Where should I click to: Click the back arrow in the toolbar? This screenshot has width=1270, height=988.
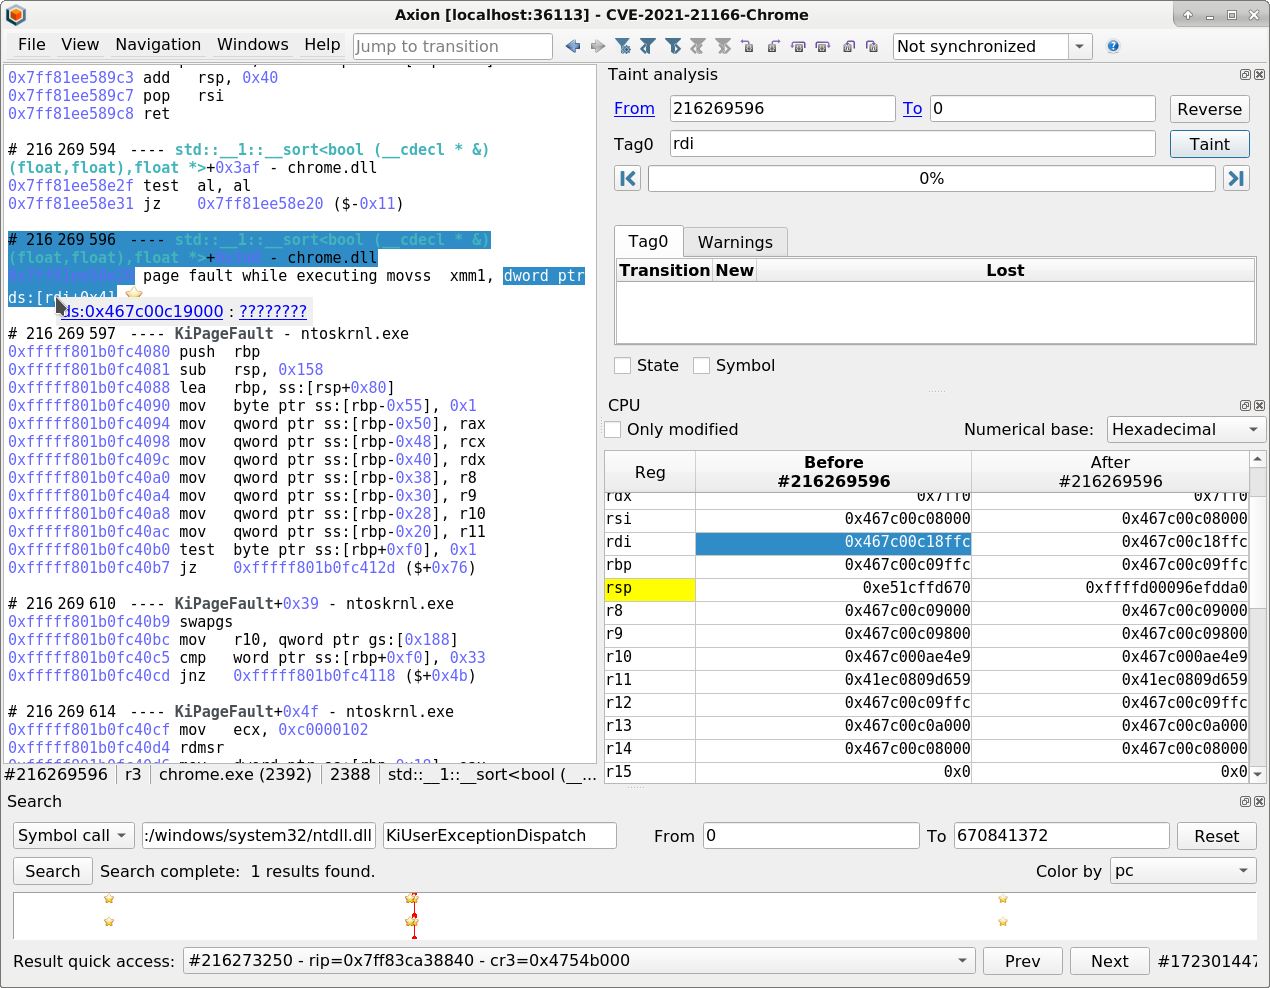(x=572, y=46)
